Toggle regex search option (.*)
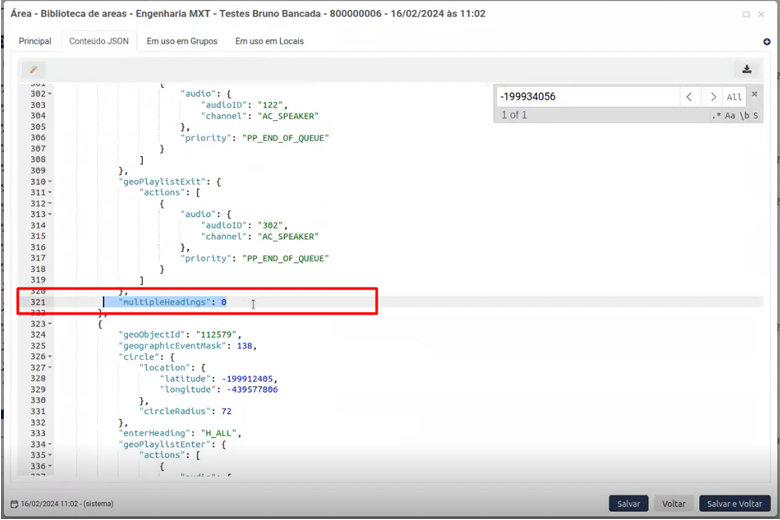The height and width of the screenshot is (520, 780). tap(716, 116)
